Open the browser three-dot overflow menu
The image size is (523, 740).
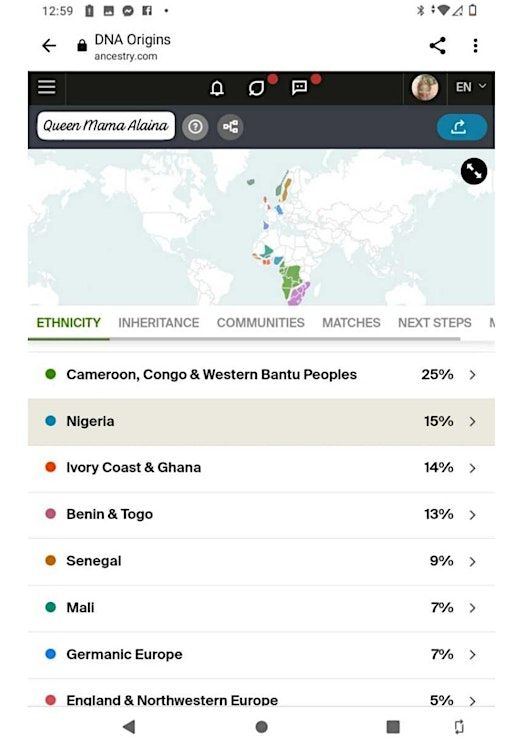pos(475,46)
